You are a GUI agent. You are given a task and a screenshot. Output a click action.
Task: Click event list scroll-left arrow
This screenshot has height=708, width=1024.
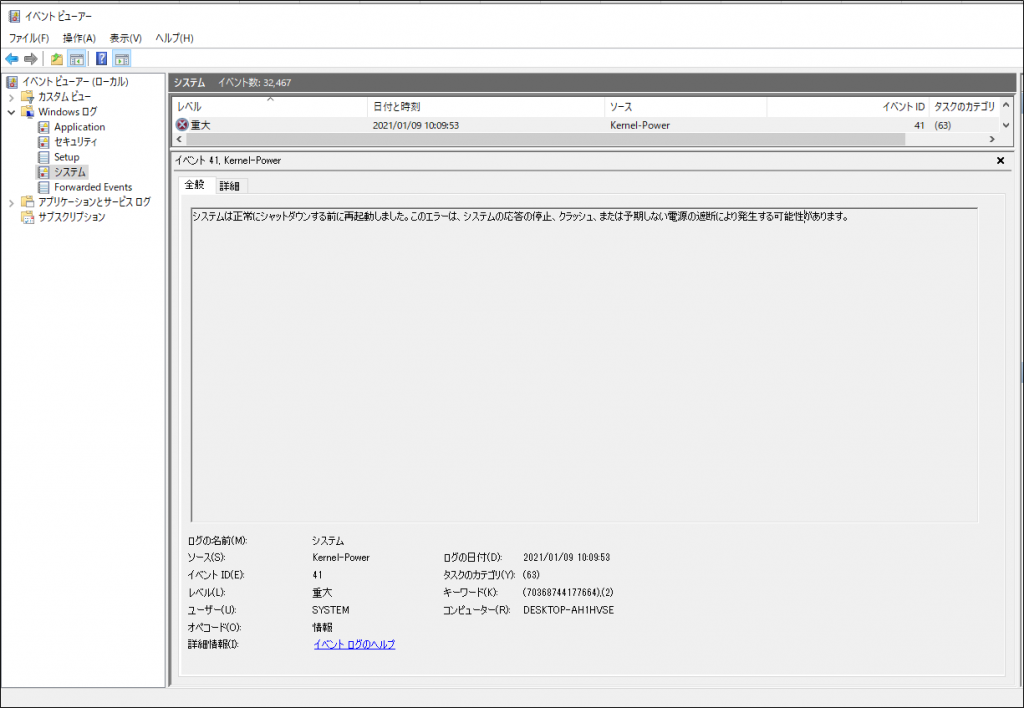pyautogui.click(x=180, y=139)
